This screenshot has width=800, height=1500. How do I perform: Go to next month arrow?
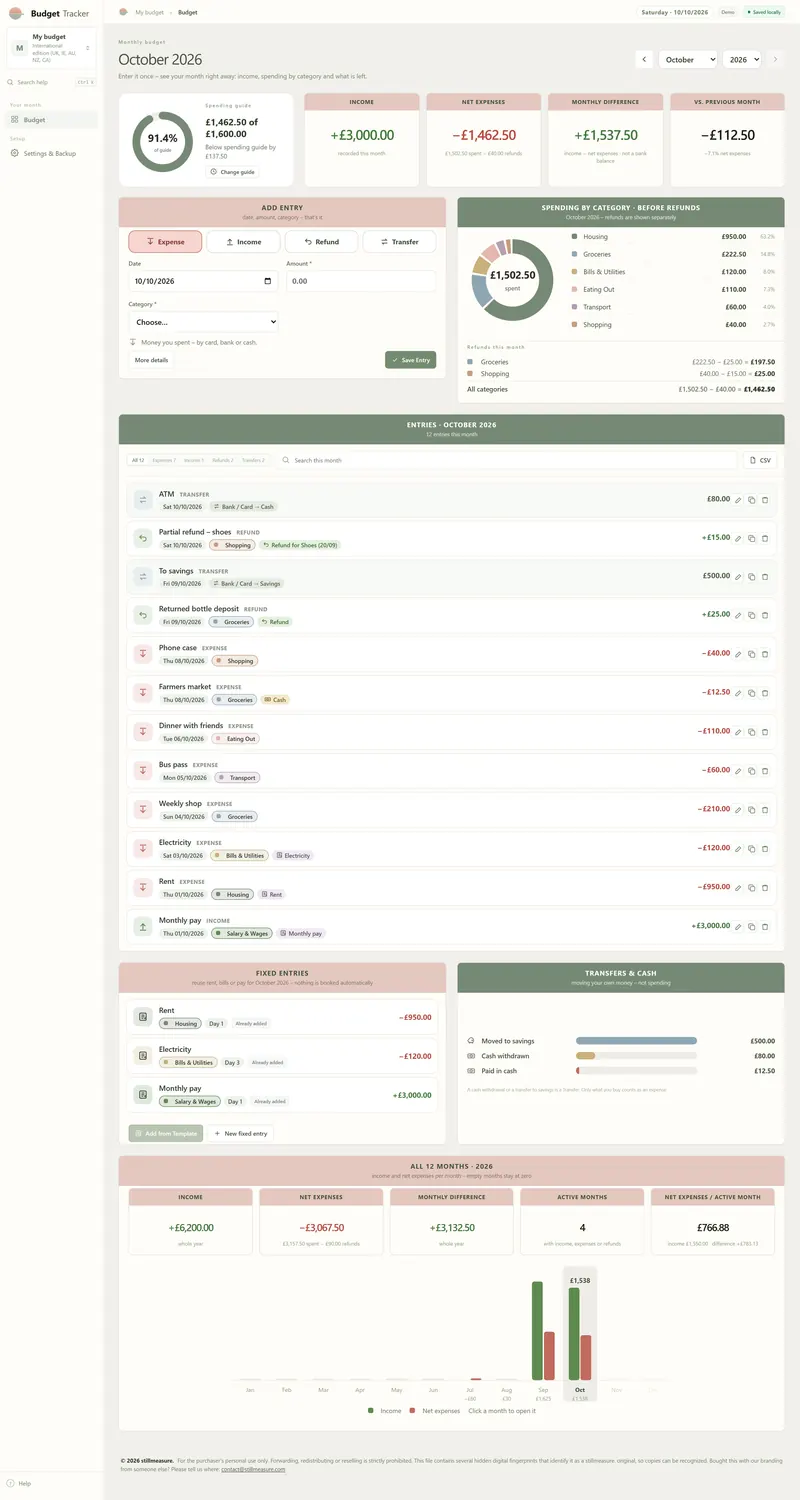(775, 60)
